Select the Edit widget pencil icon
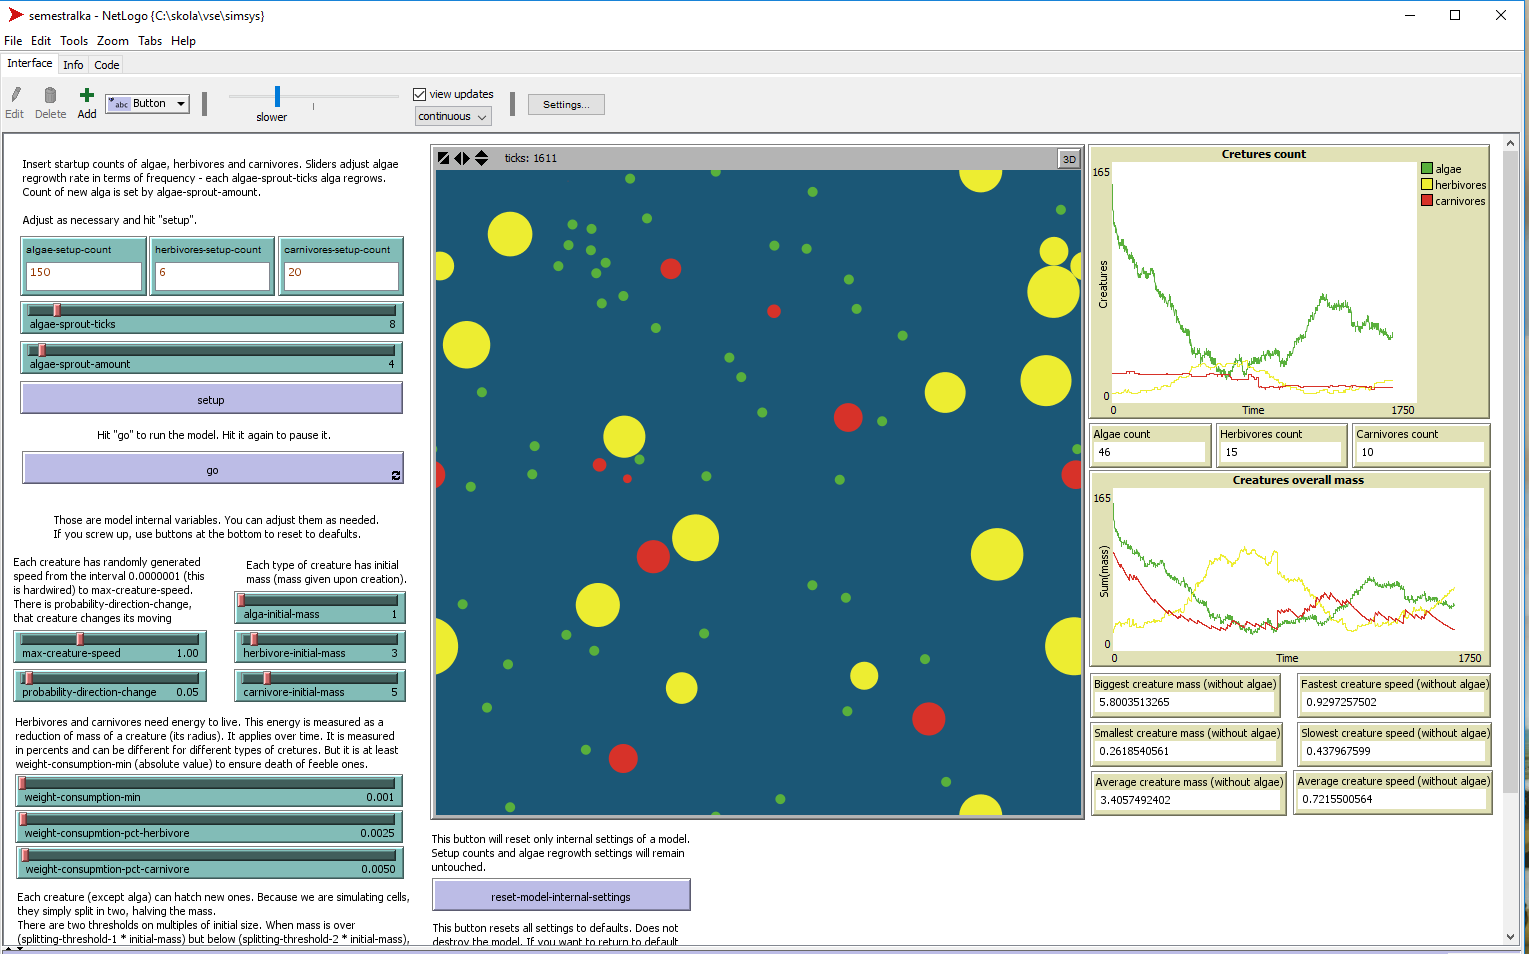The image size is (1529, 954). (x=14, y=97)
